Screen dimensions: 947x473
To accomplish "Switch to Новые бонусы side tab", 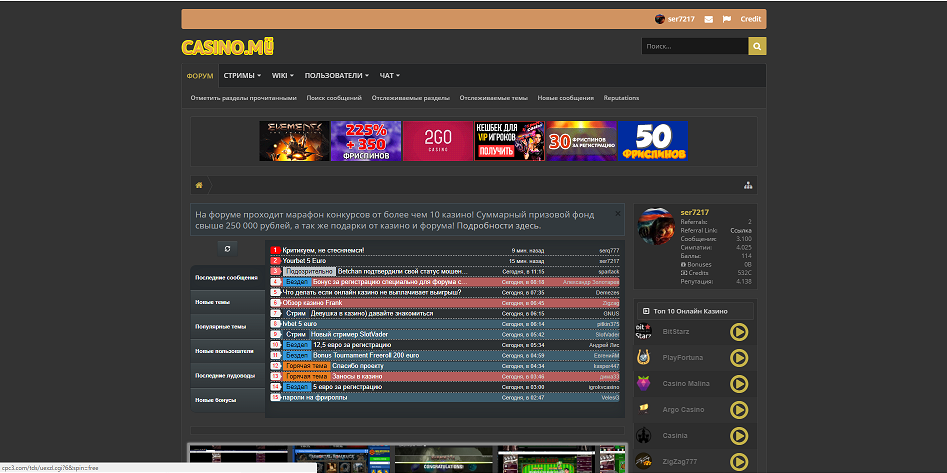I will 228,400.
